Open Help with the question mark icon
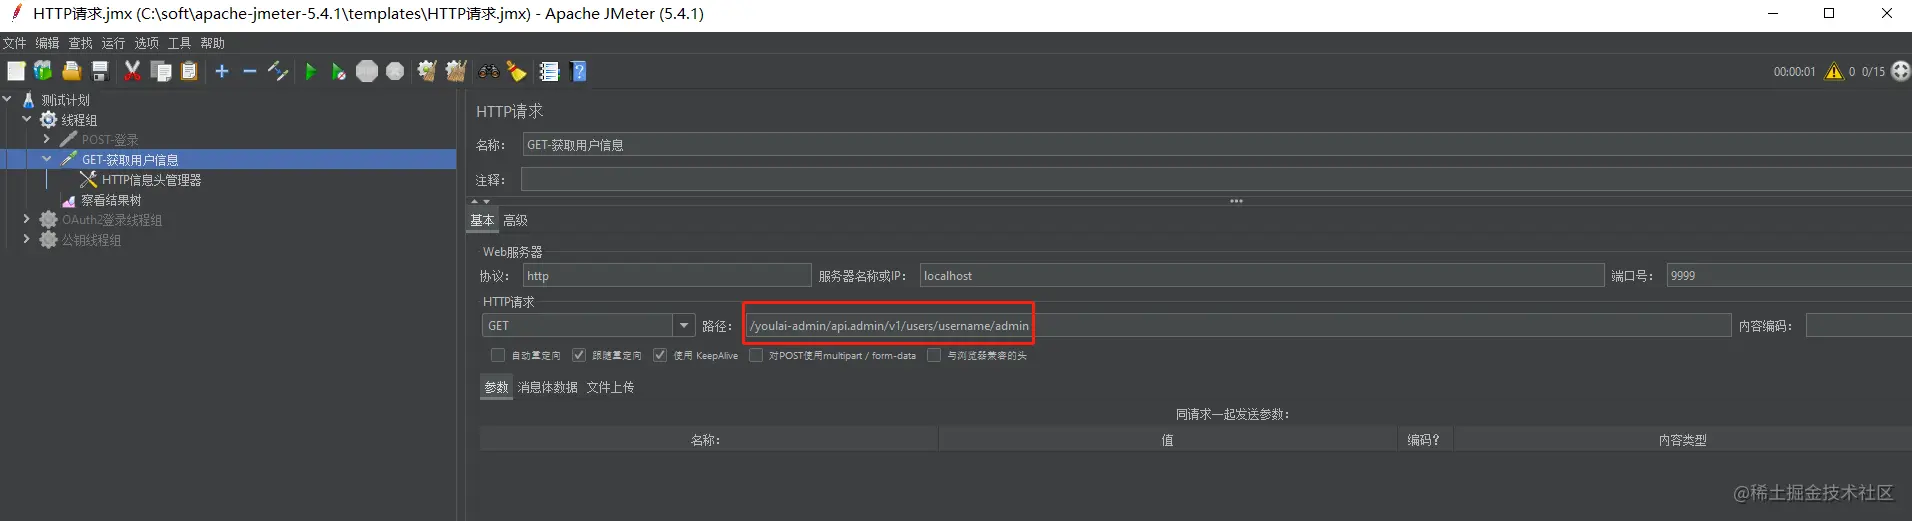 [578, 71]
